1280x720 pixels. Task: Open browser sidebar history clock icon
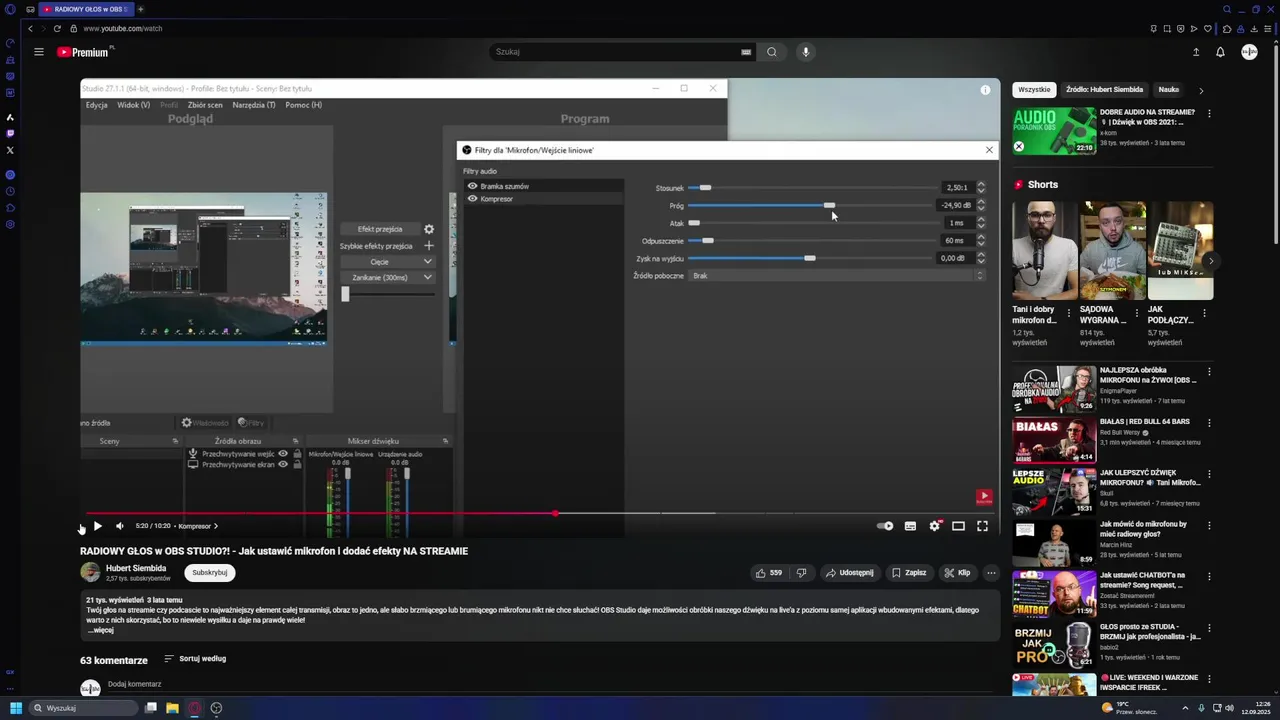pos(10,191)
